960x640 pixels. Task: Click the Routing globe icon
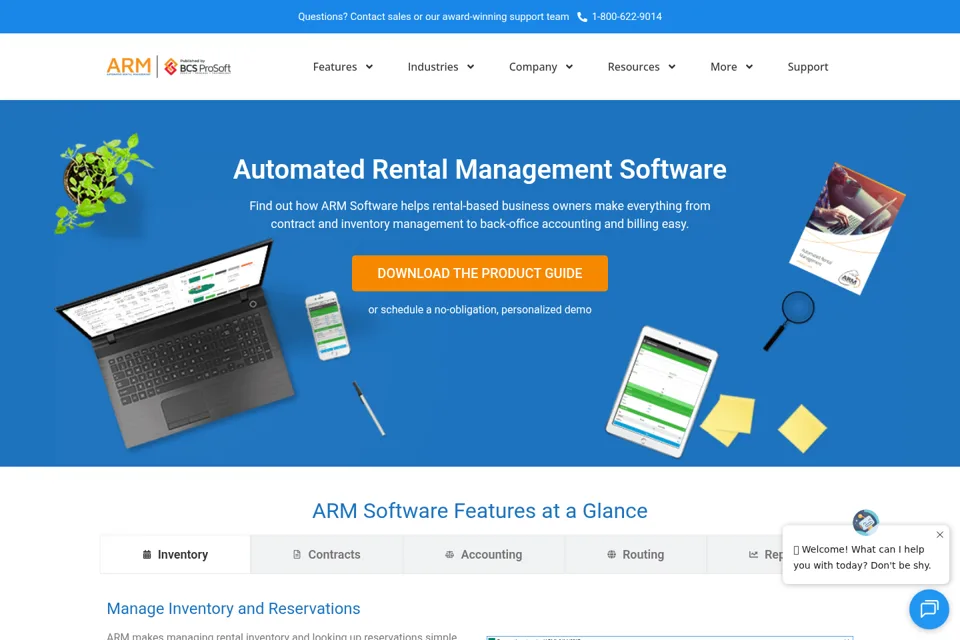click(612, 554)
